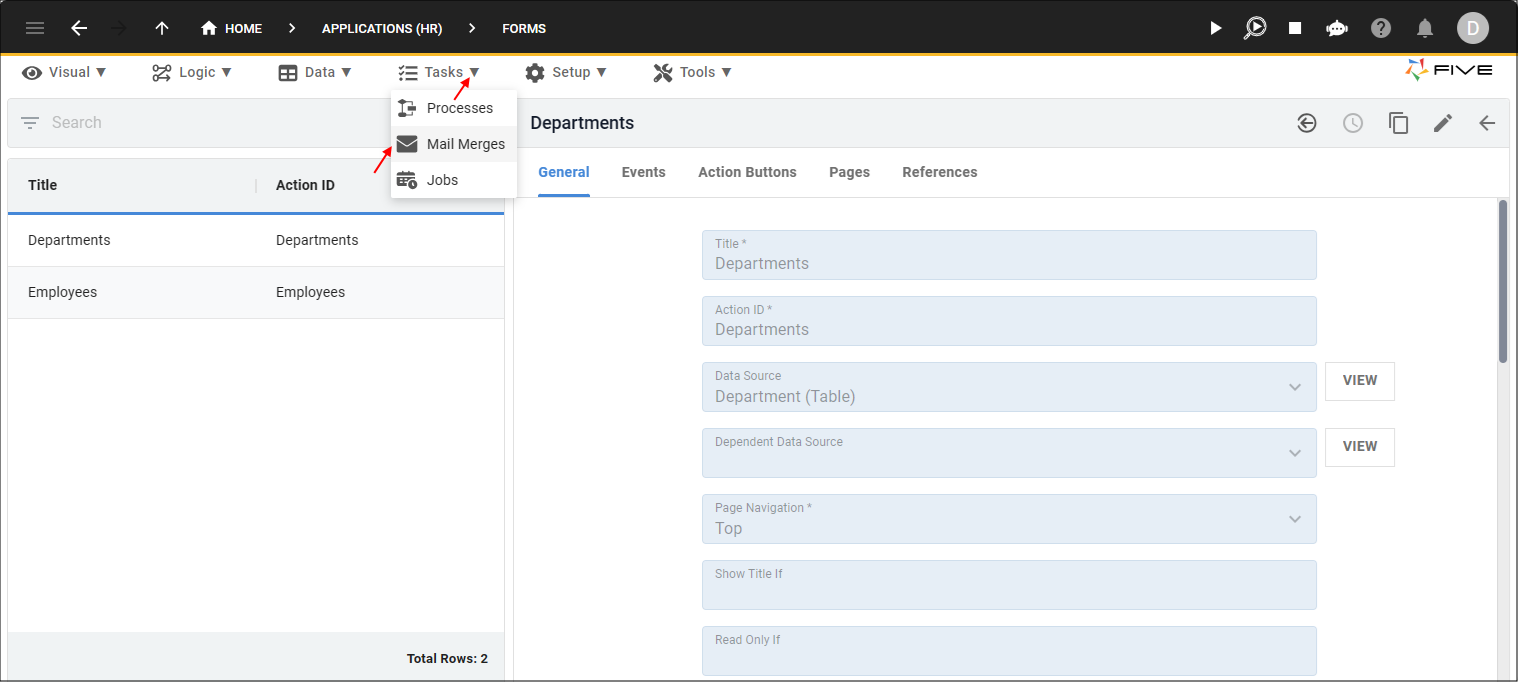This screenshot has width=1518, height=682.
Task: Click the revert arrow icon in Departments header
Action: (x=1307, y=123)
